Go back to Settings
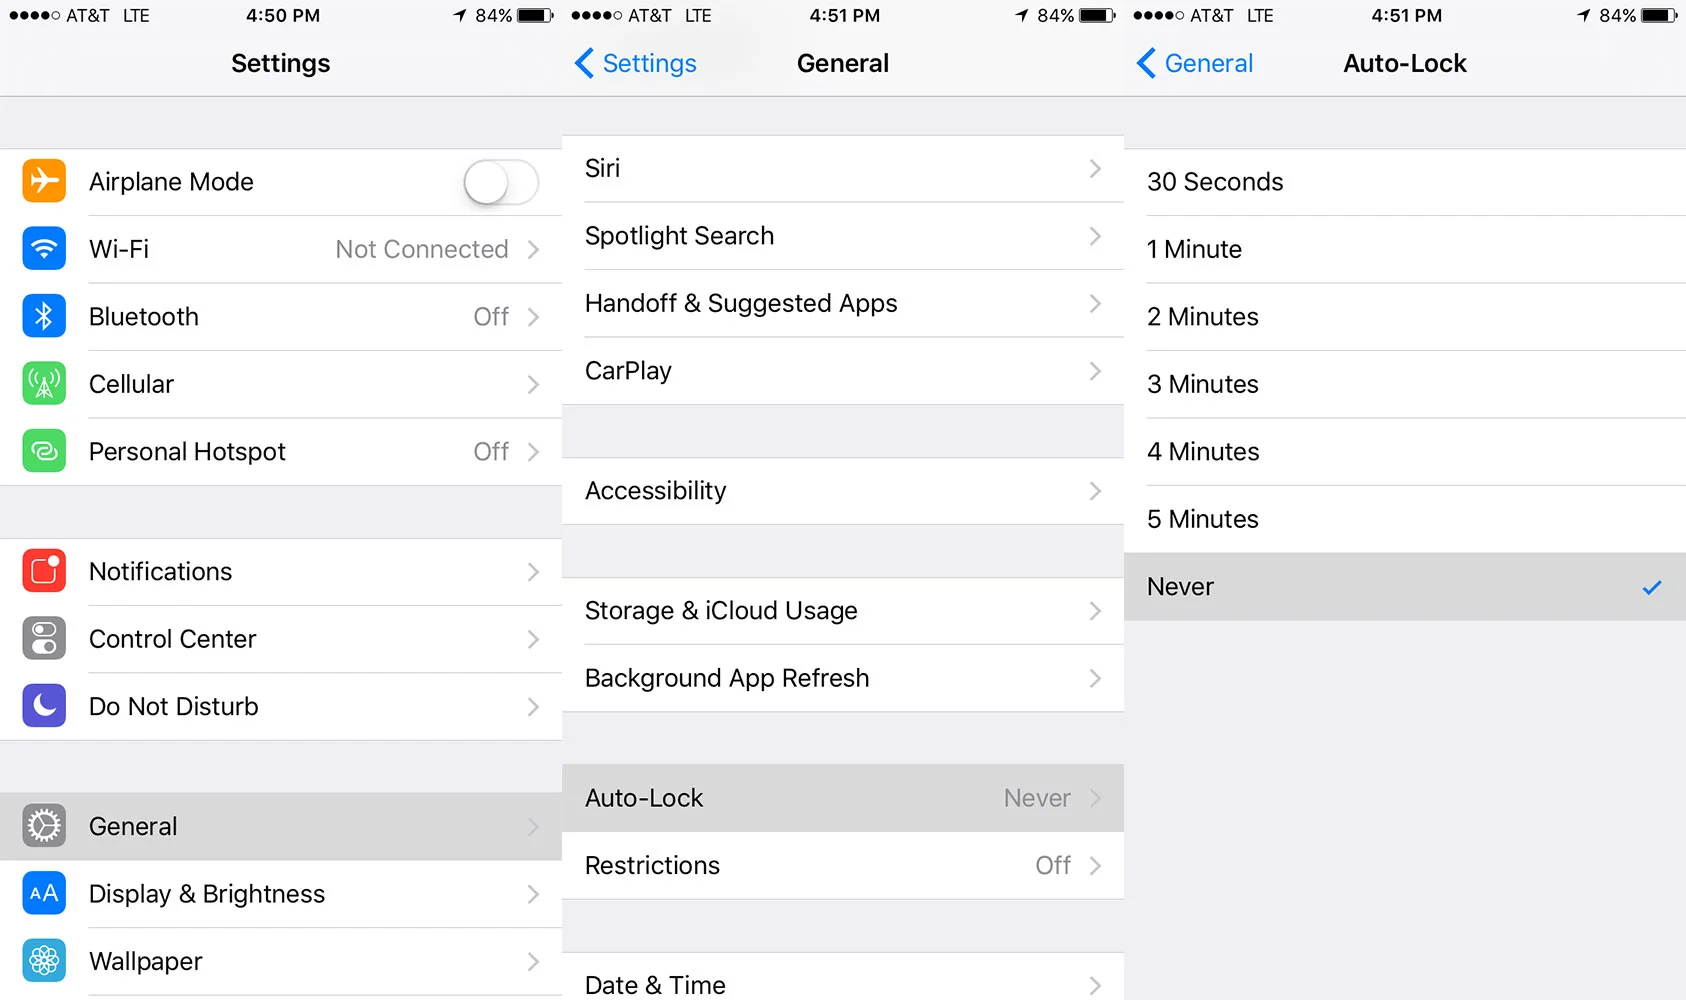The height and width of the screenshot is (1000, 1686). tap(636, 63)
